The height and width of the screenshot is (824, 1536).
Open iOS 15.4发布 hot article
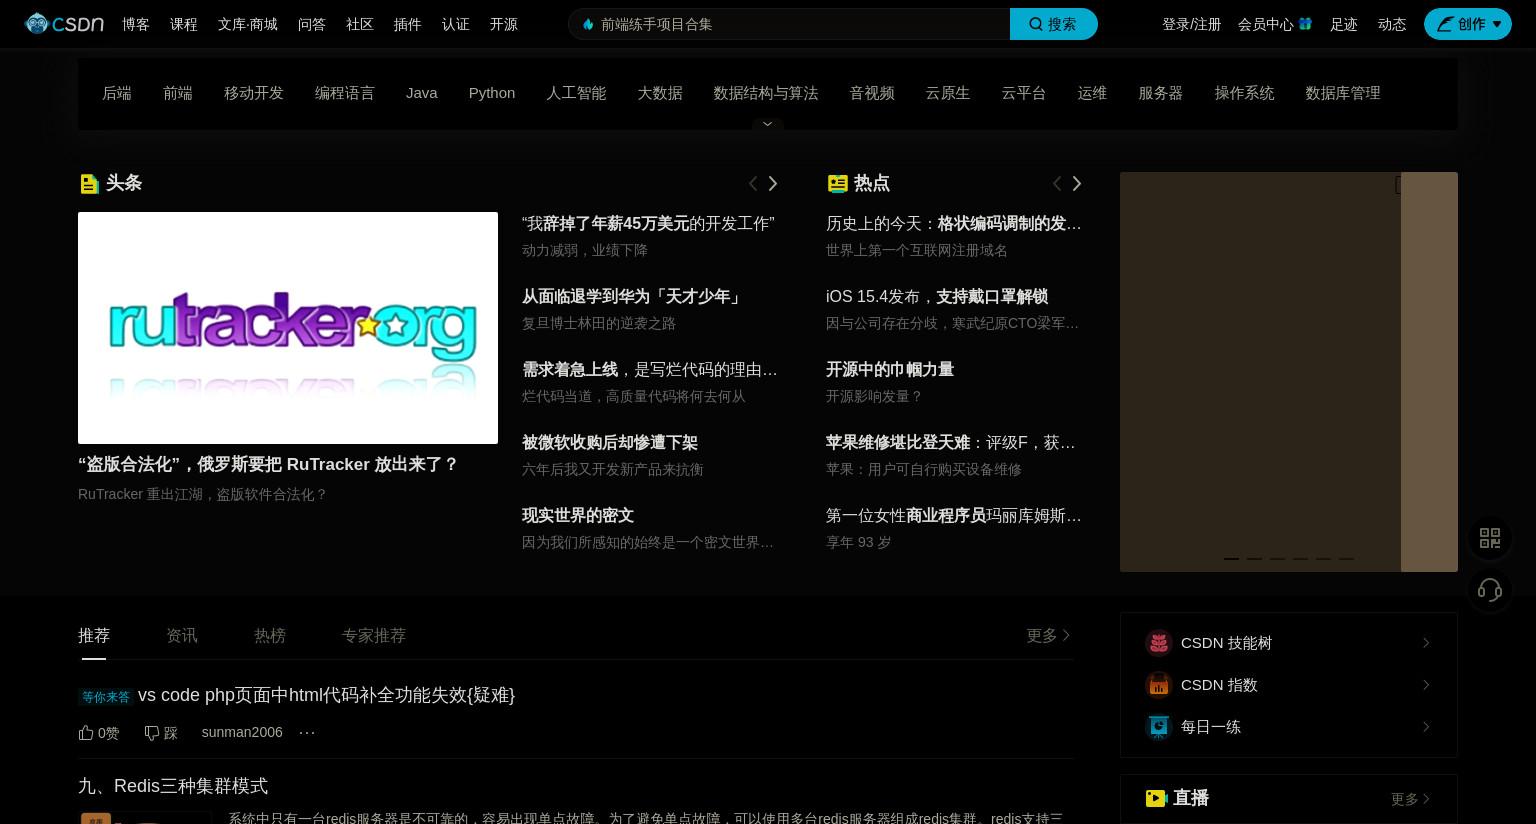[x=937, y=296]
